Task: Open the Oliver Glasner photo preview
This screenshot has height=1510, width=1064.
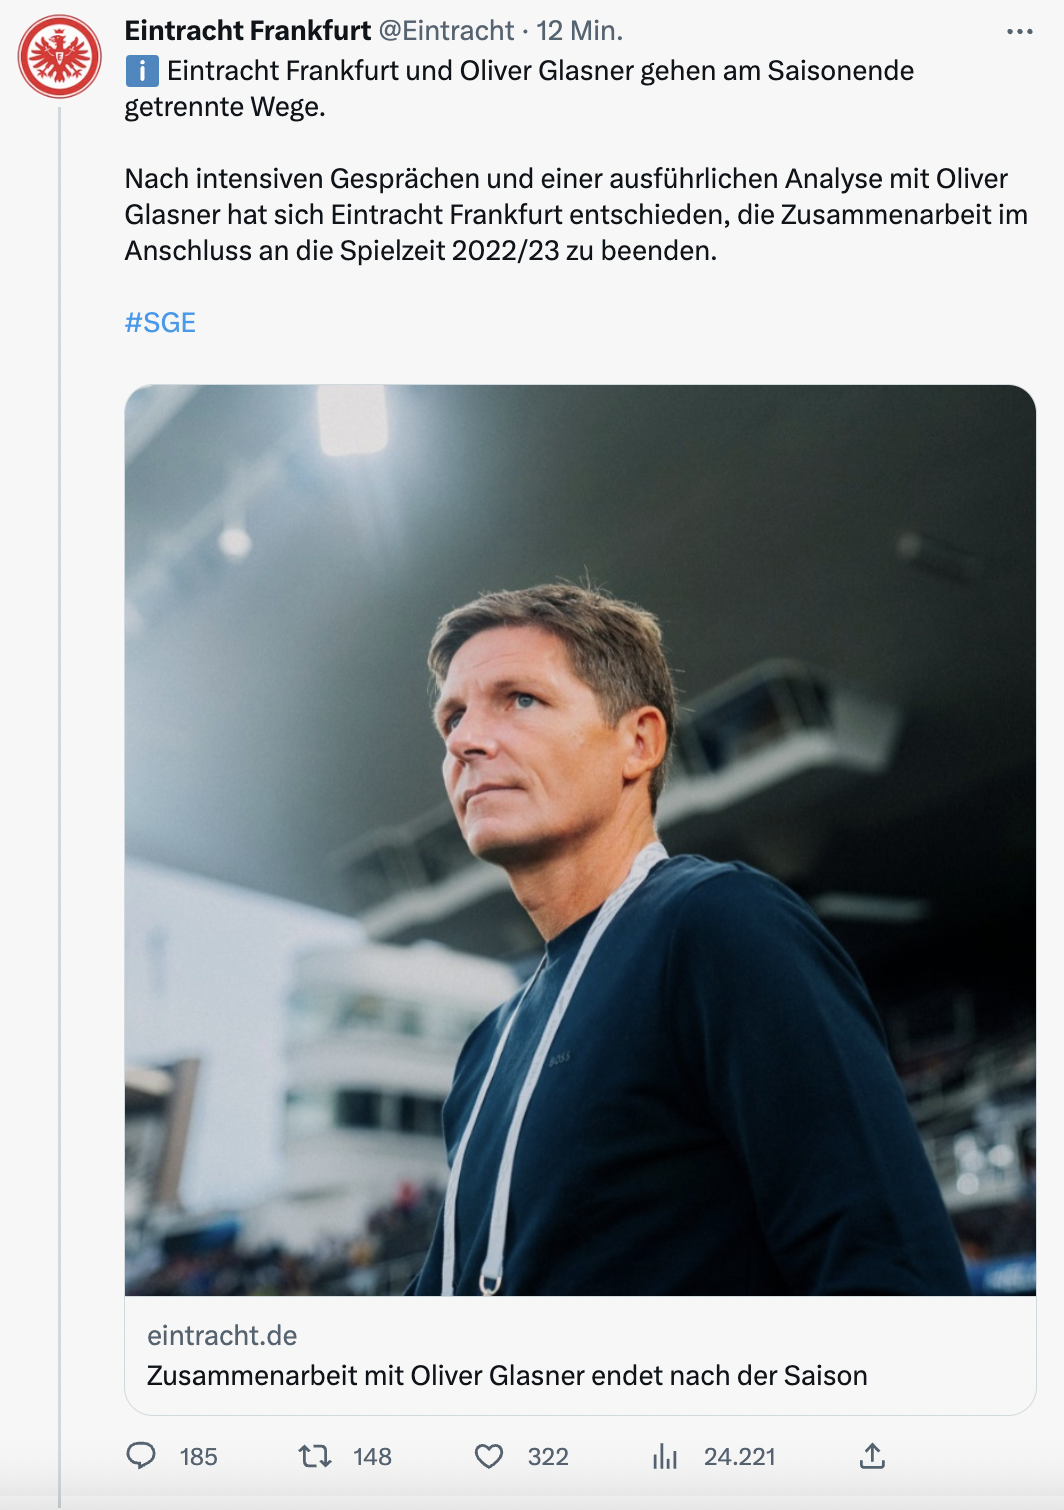Action: click(x=580, y=840)
